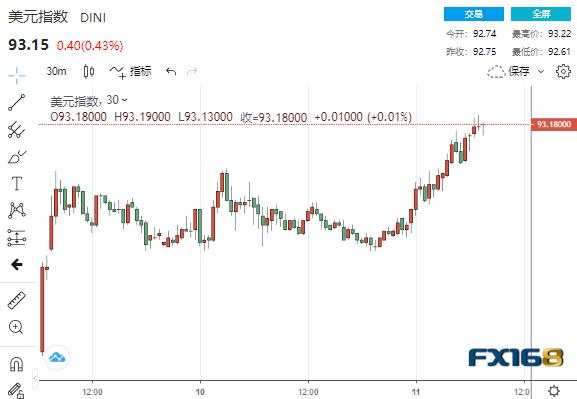Click the save (保存) cloud button
The width and height of the screenshot is (577, 399).
[509, 71]
